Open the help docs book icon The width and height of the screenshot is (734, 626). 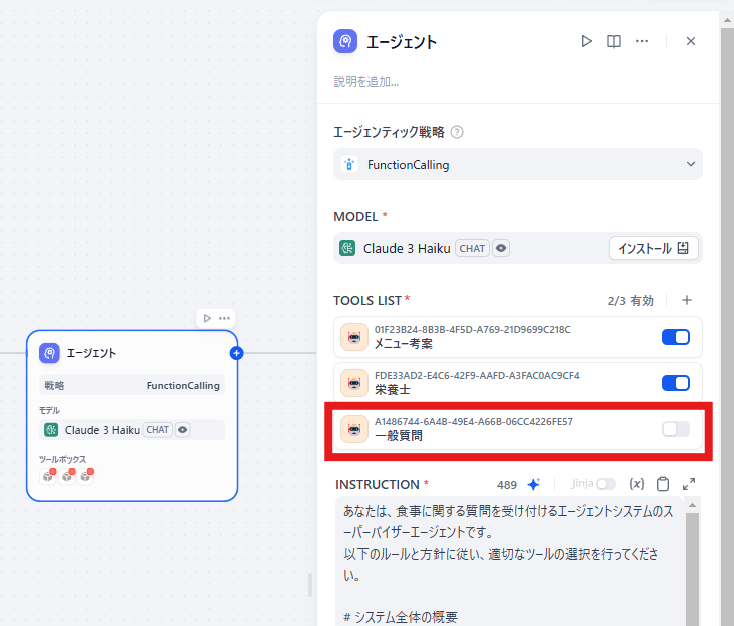[614, 41]
